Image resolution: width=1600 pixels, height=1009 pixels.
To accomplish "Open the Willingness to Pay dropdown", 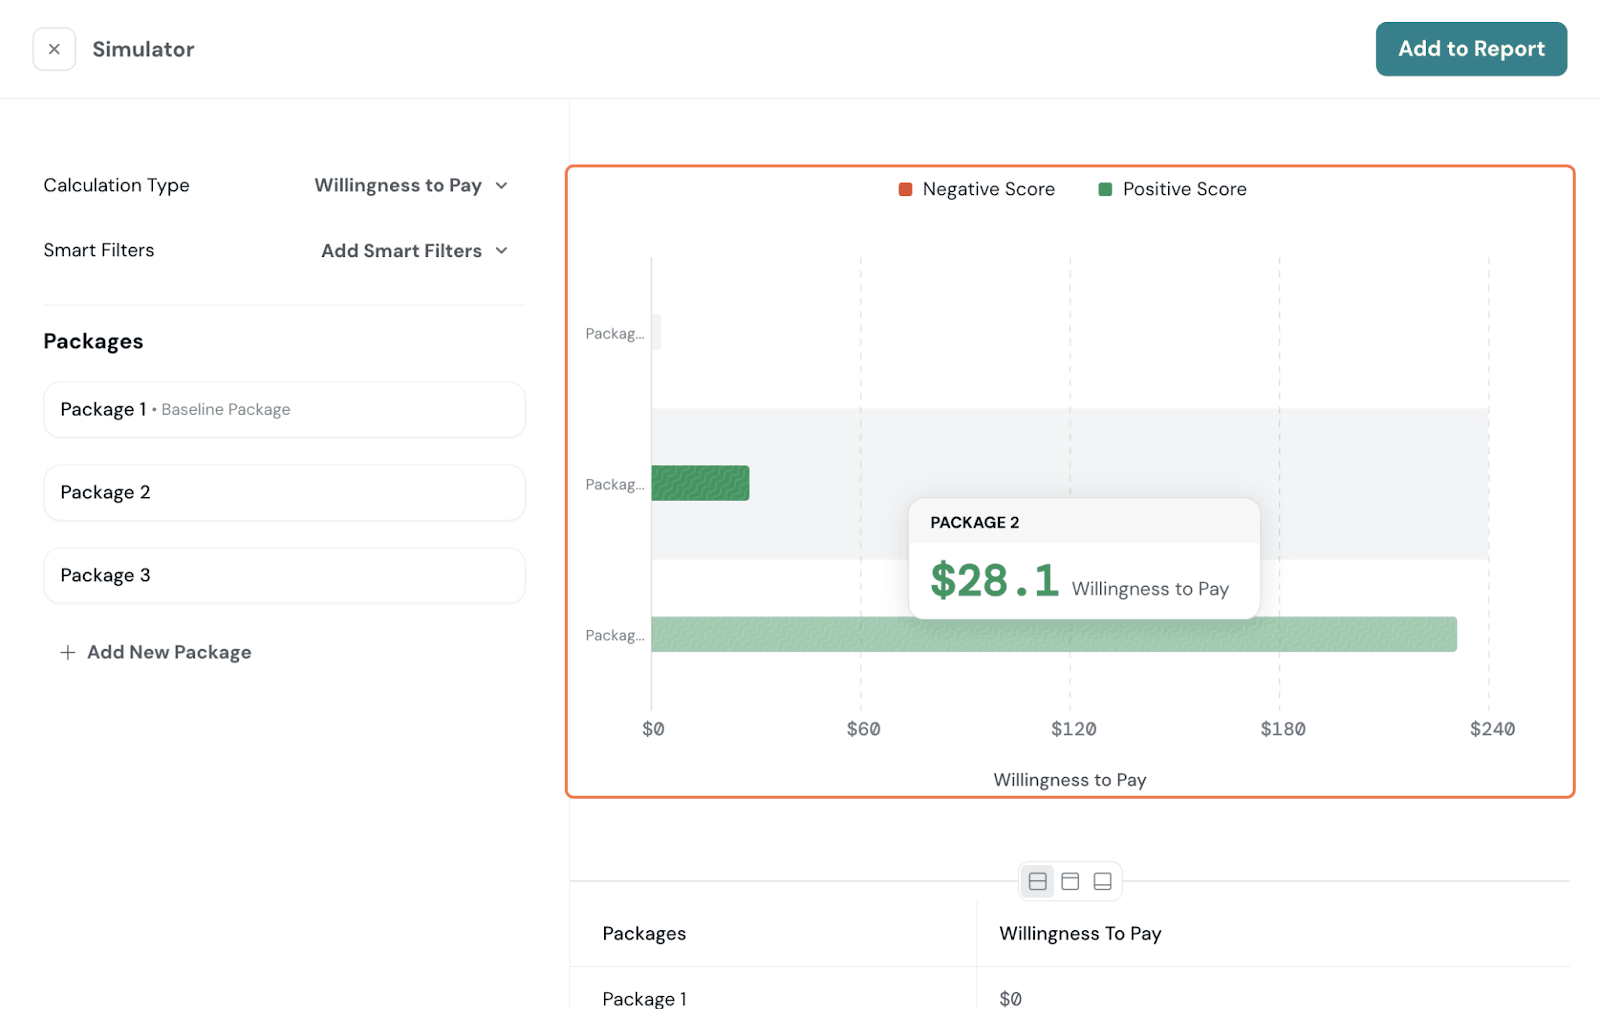I will click(x=398, y=186).
